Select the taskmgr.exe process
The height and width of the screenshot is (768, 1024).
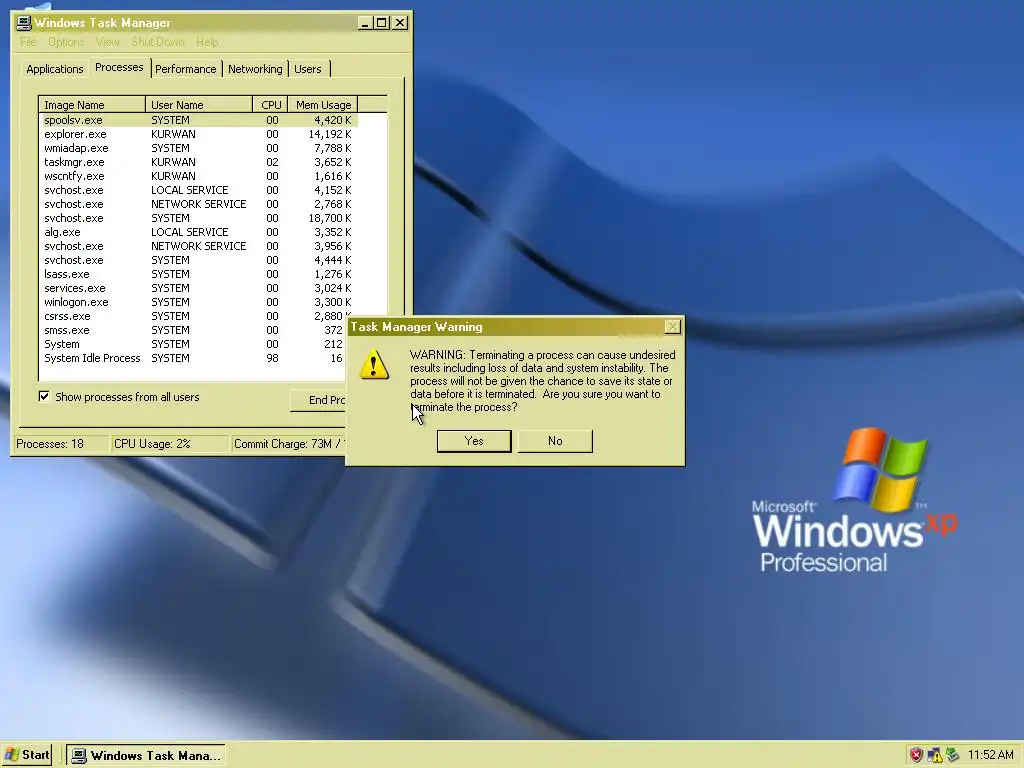199,162
